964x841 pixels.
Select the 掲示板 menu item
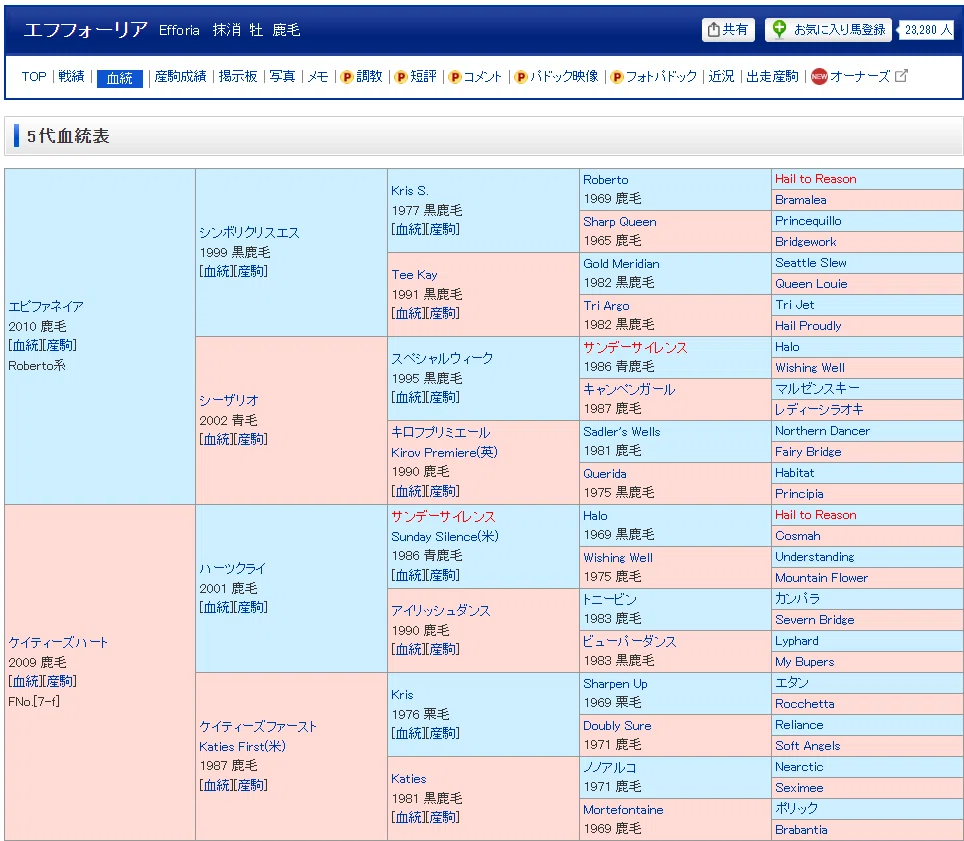[x=238, y=76]
